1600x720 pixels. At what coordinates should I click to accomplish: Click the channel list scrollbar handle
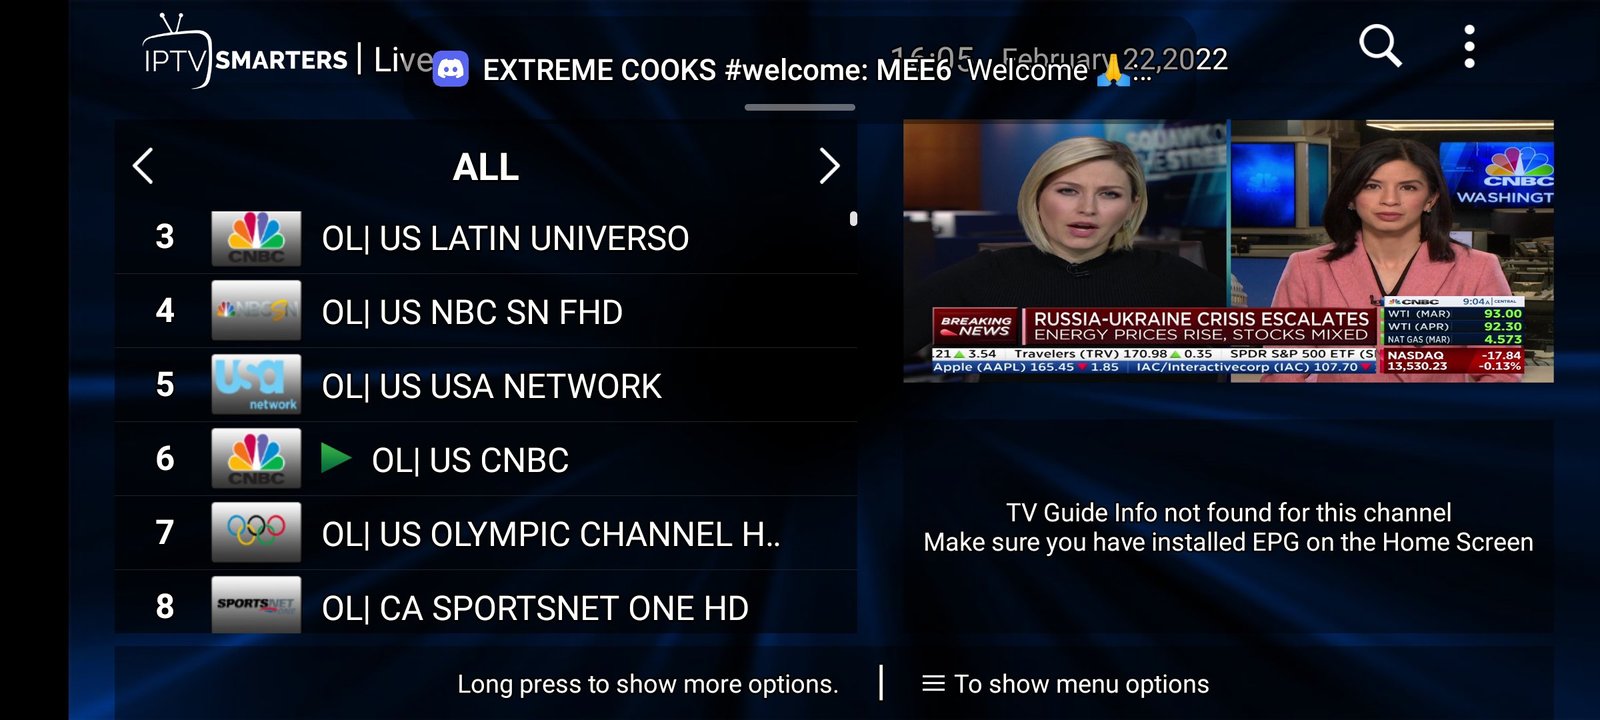click(853, 218)
